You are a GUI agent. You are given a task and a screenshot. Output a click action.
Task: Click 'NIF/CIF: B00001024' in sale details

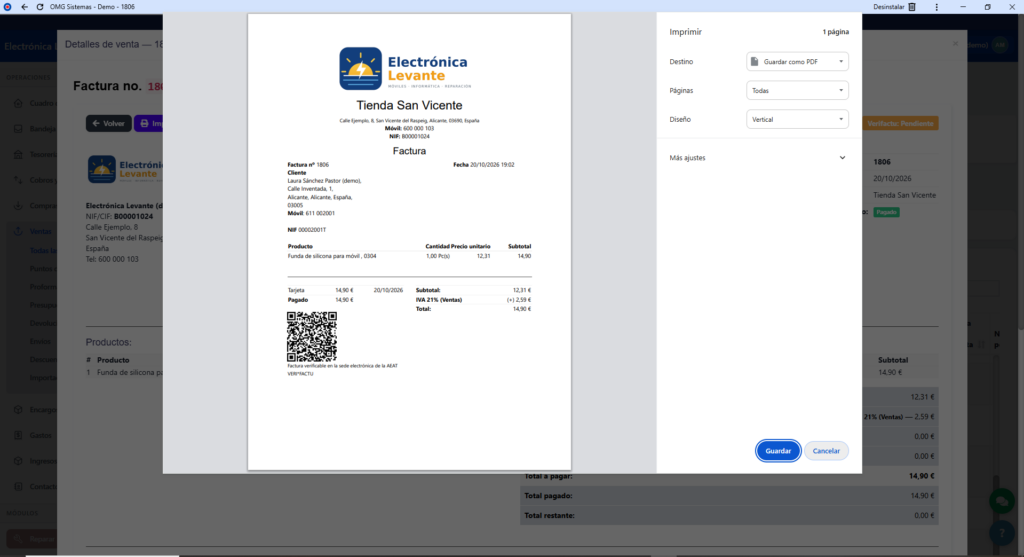pos(119,216)
